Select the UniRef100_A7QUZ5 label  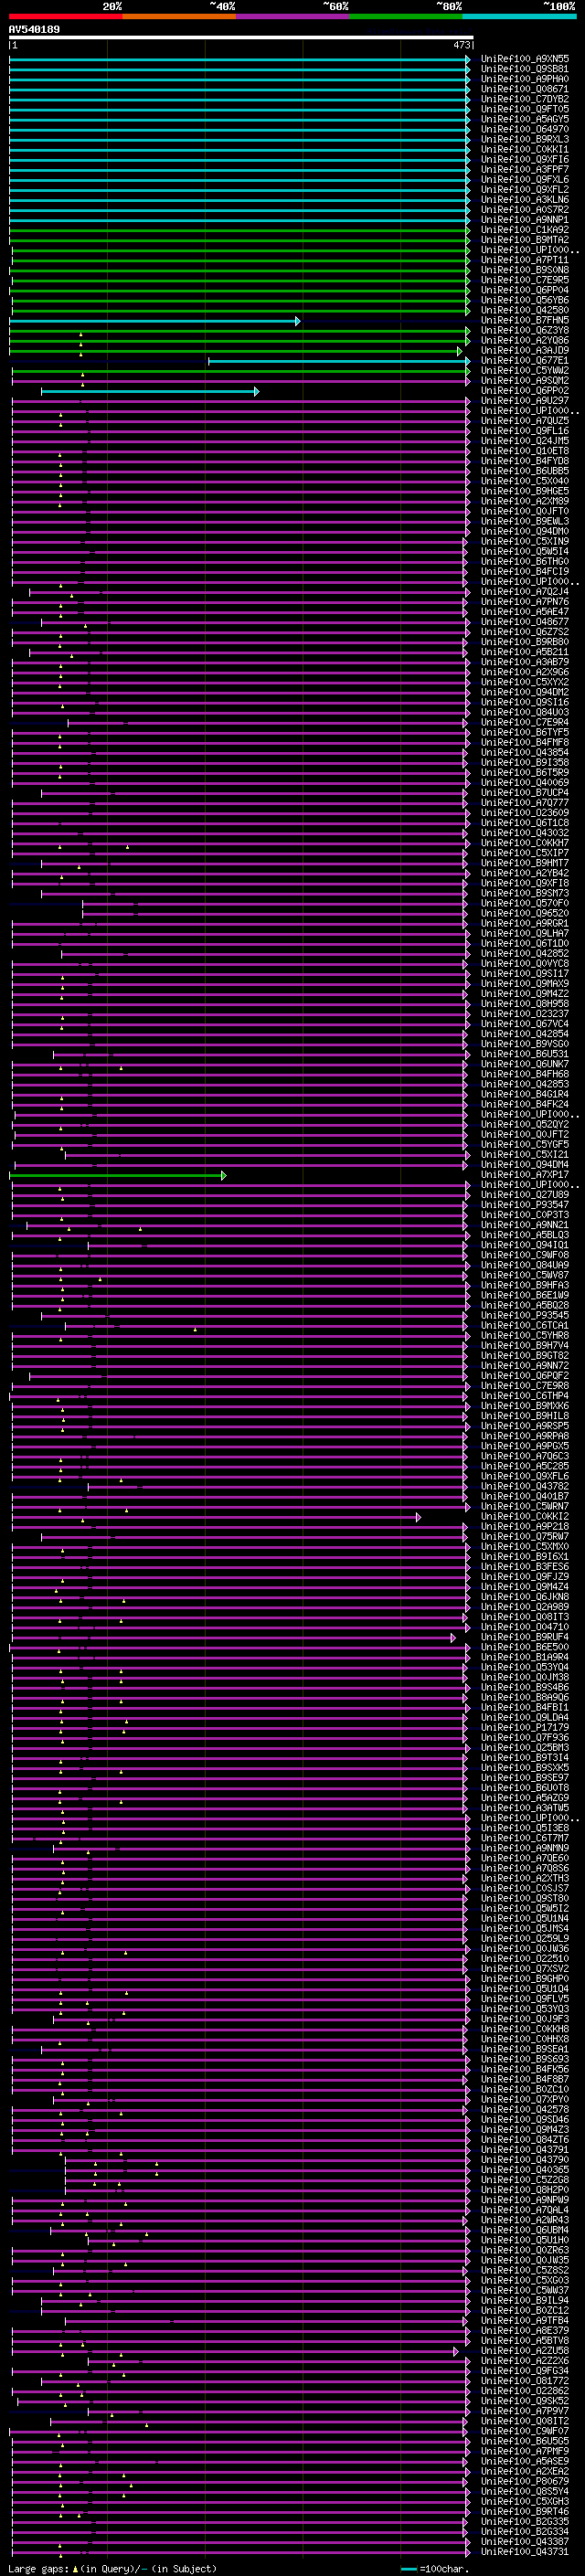pyautogui.click(x=525, y=420)
